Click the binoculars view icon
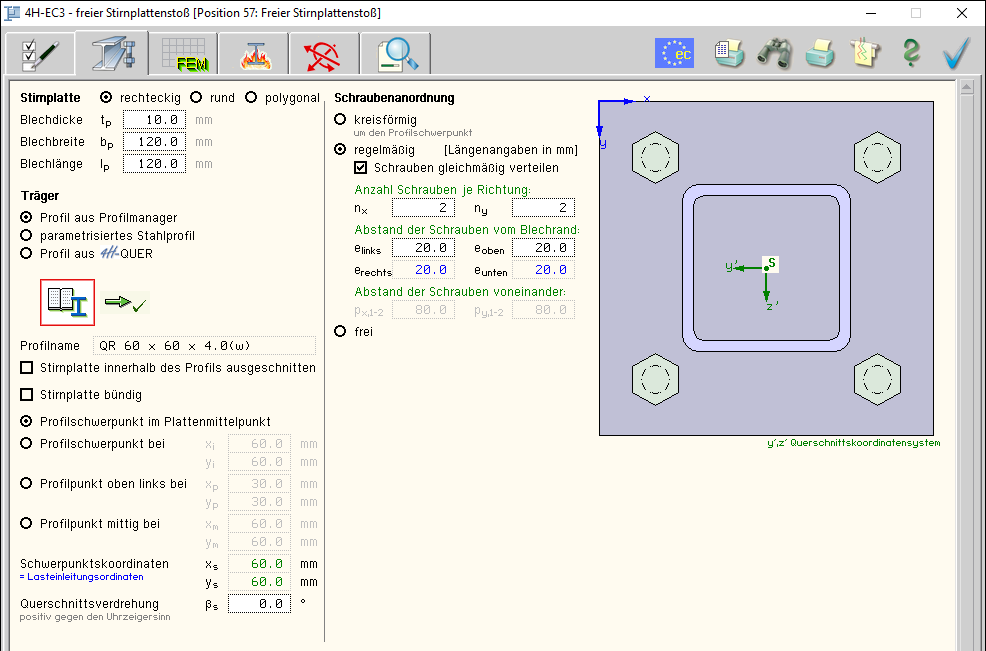The image size is (986, 651). click(x=774, y=53)
